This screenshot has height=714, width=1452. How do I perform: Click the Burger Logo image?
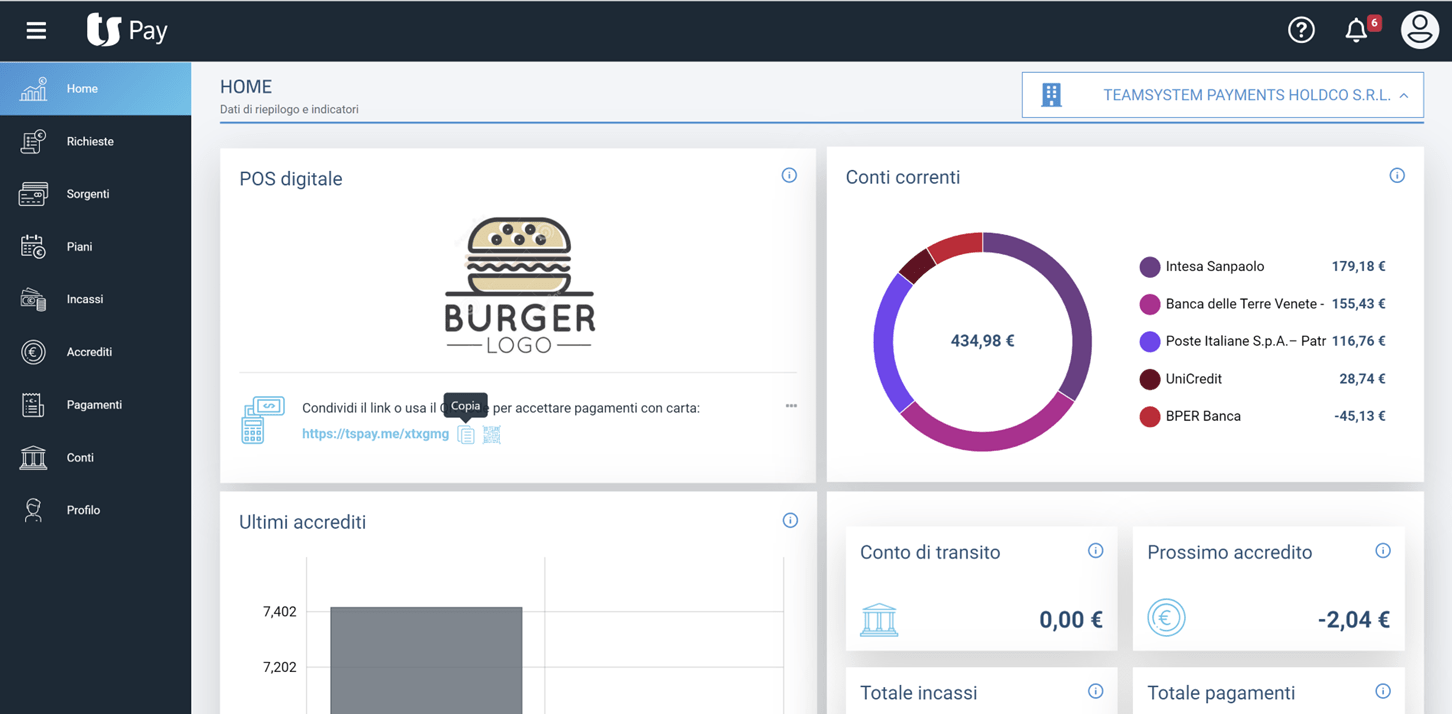point(519,285)
